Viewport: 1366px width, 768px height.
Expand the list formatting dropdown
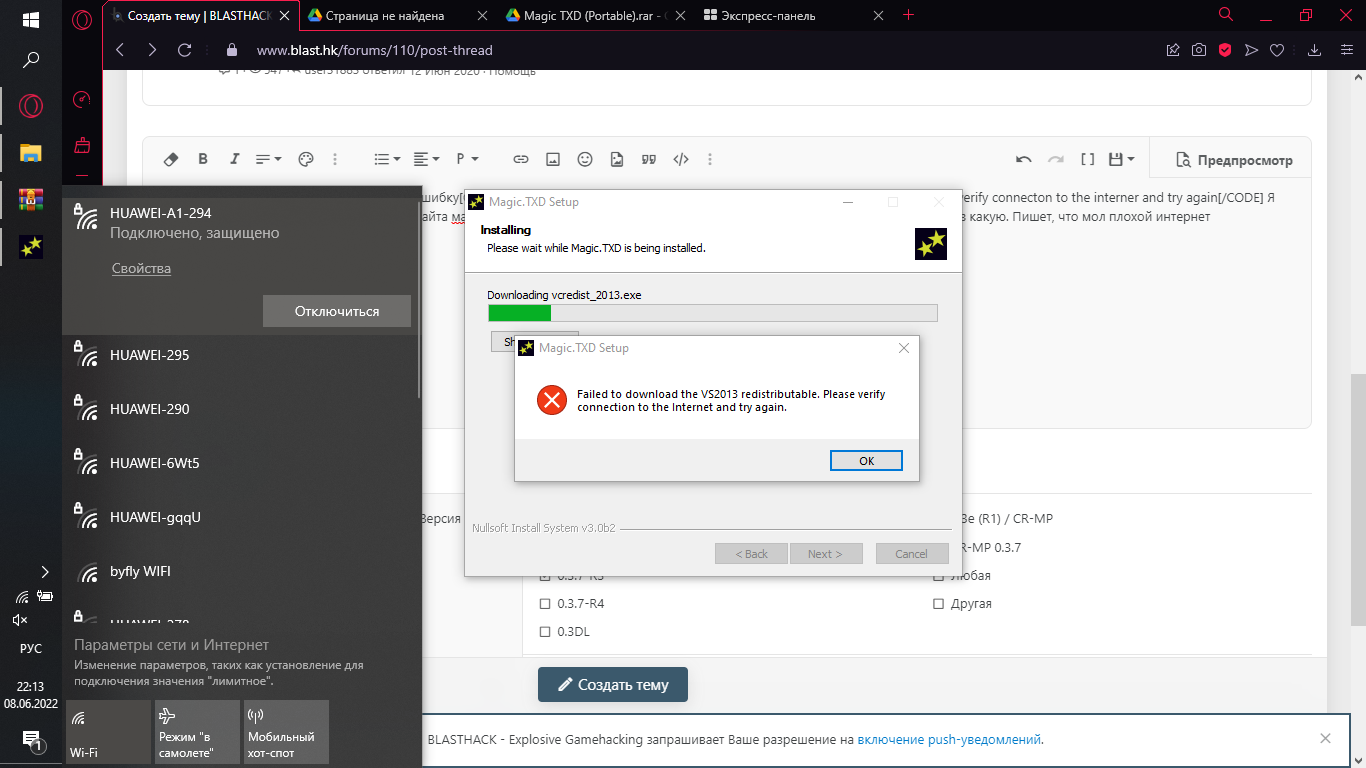tap(387, 159)
